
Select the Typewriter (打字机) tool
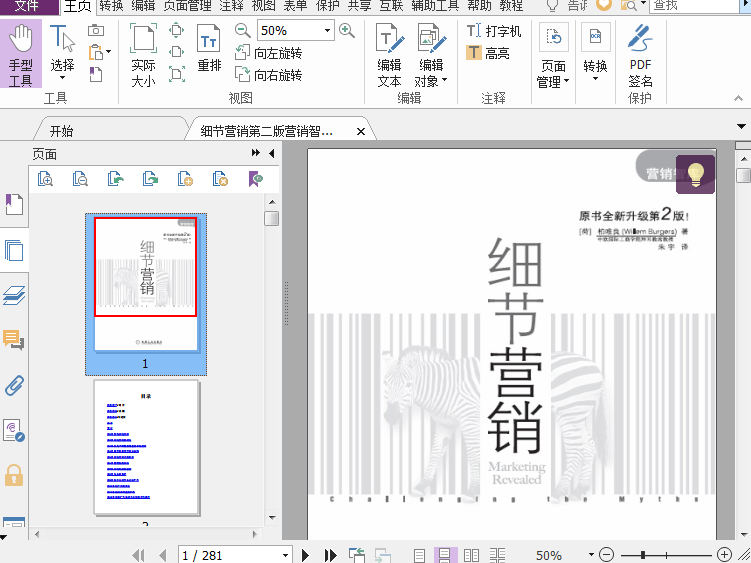click(494, 31)
